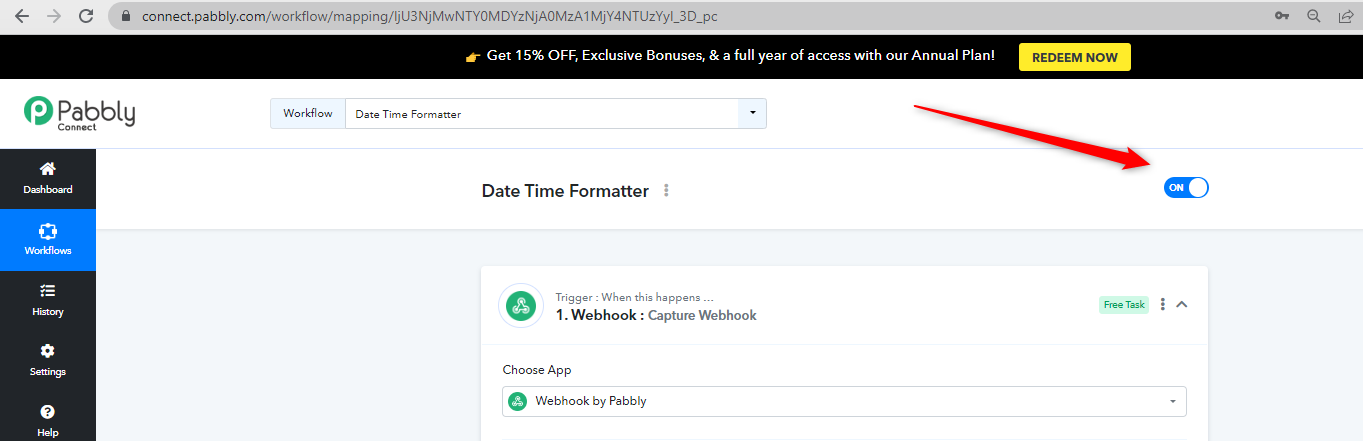Click the Webhook trigger step icon
The width and height of the screenshot is (1363, 441).
pyautogui.click(x=519, y=306)
